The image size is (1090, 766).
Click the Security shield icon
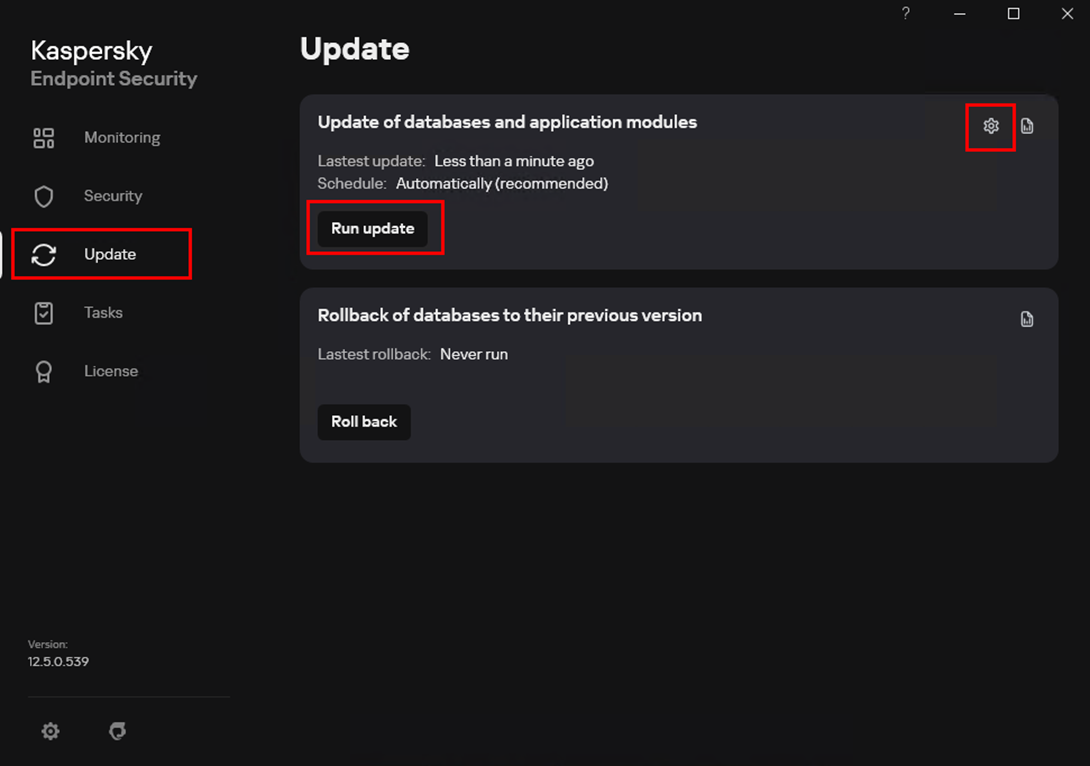point(44,197)
